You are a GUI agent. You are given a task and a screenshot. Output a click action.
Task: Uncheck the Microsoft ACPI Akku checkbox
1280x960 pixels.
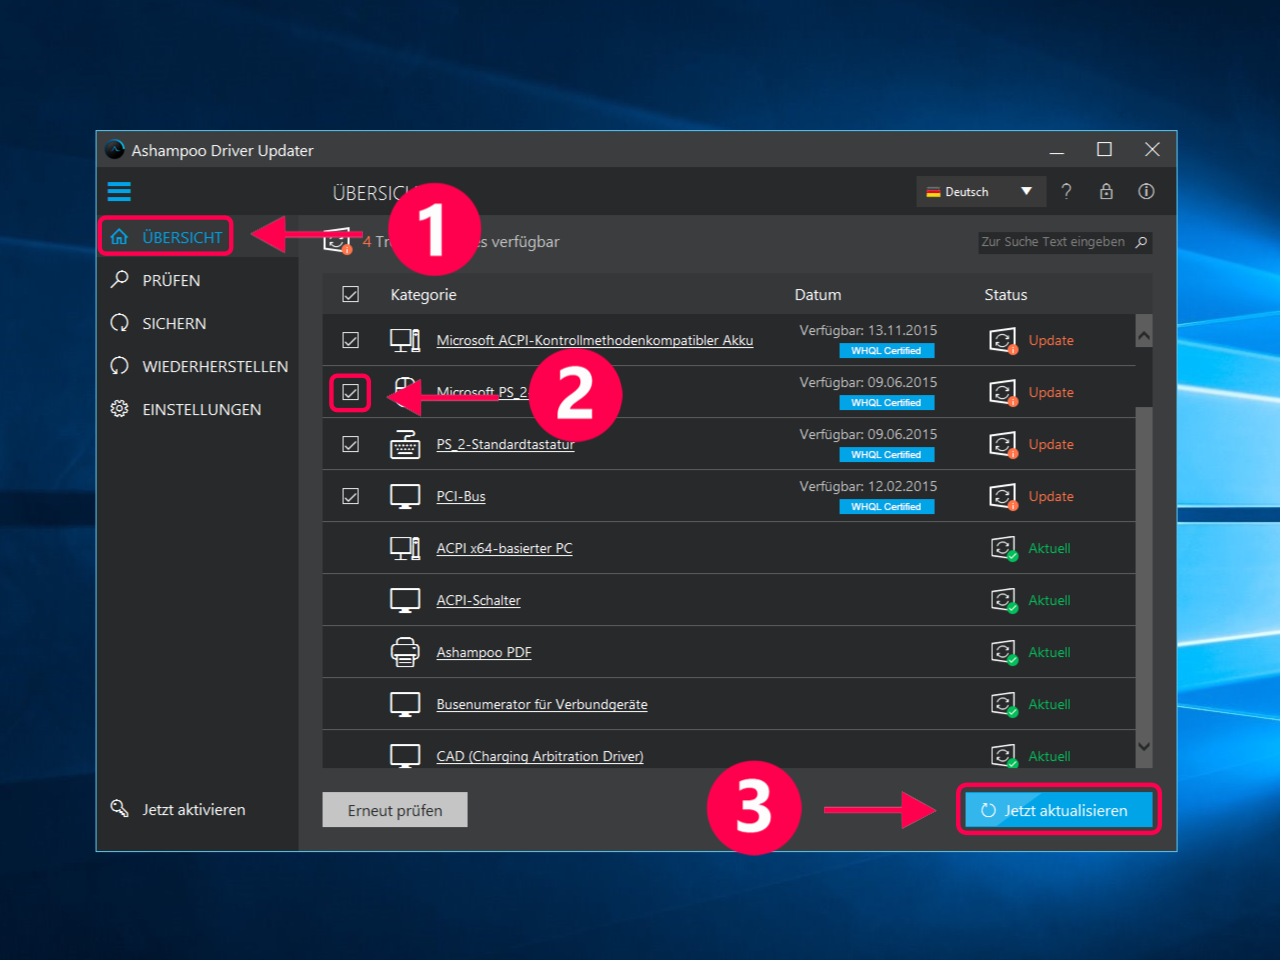[350, 340]
